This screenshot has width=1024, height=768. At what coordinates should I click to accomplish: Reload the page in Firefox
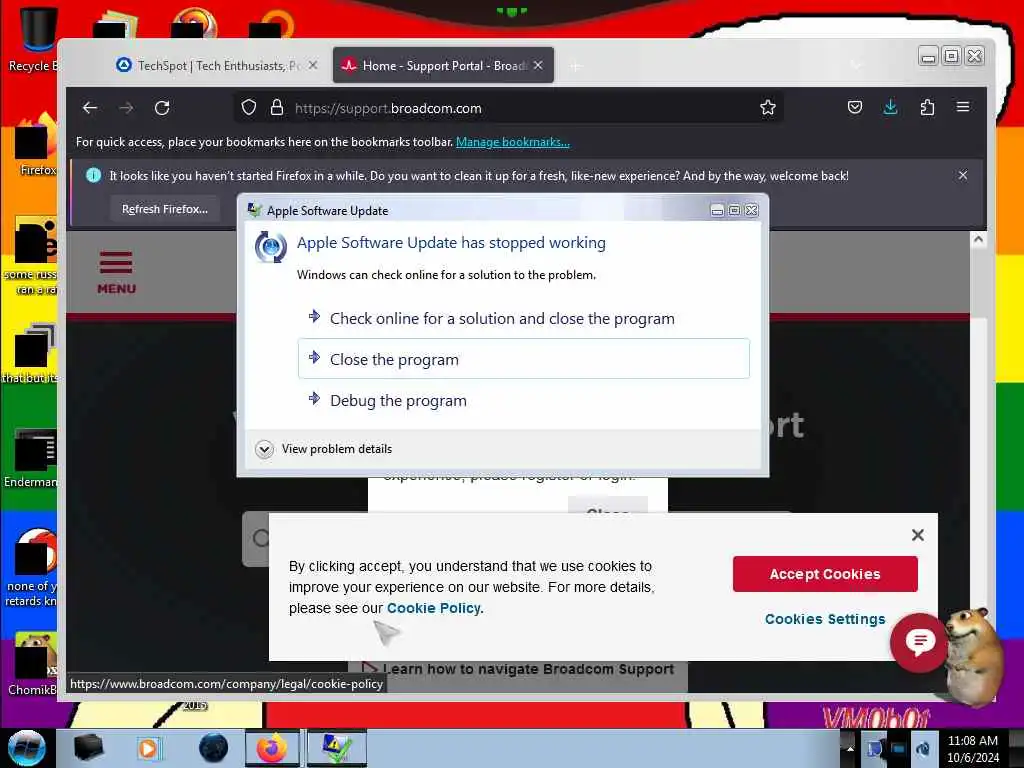click(162, 108)
